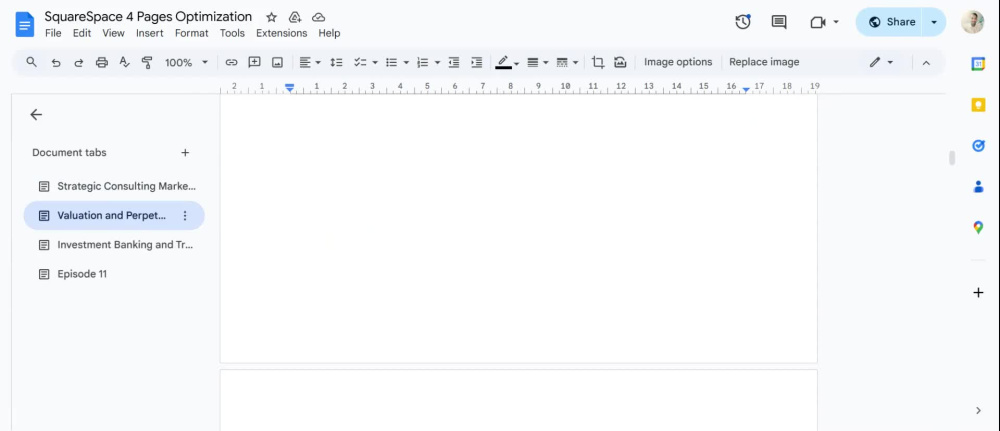Star the SquareSpace 4 Pages Optimization document
The height and width of the screenshot is (431, 1000).
point(271,17)
